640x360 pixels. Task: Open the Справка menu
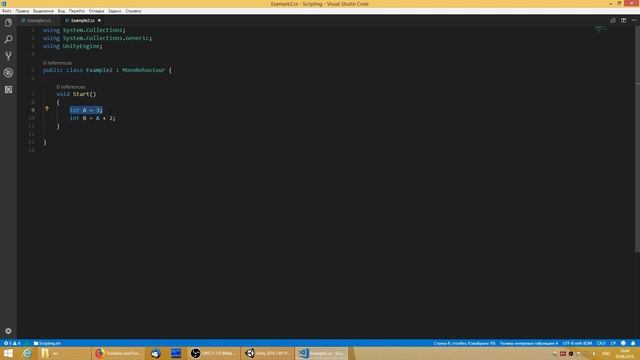click(x=133, y=11)
